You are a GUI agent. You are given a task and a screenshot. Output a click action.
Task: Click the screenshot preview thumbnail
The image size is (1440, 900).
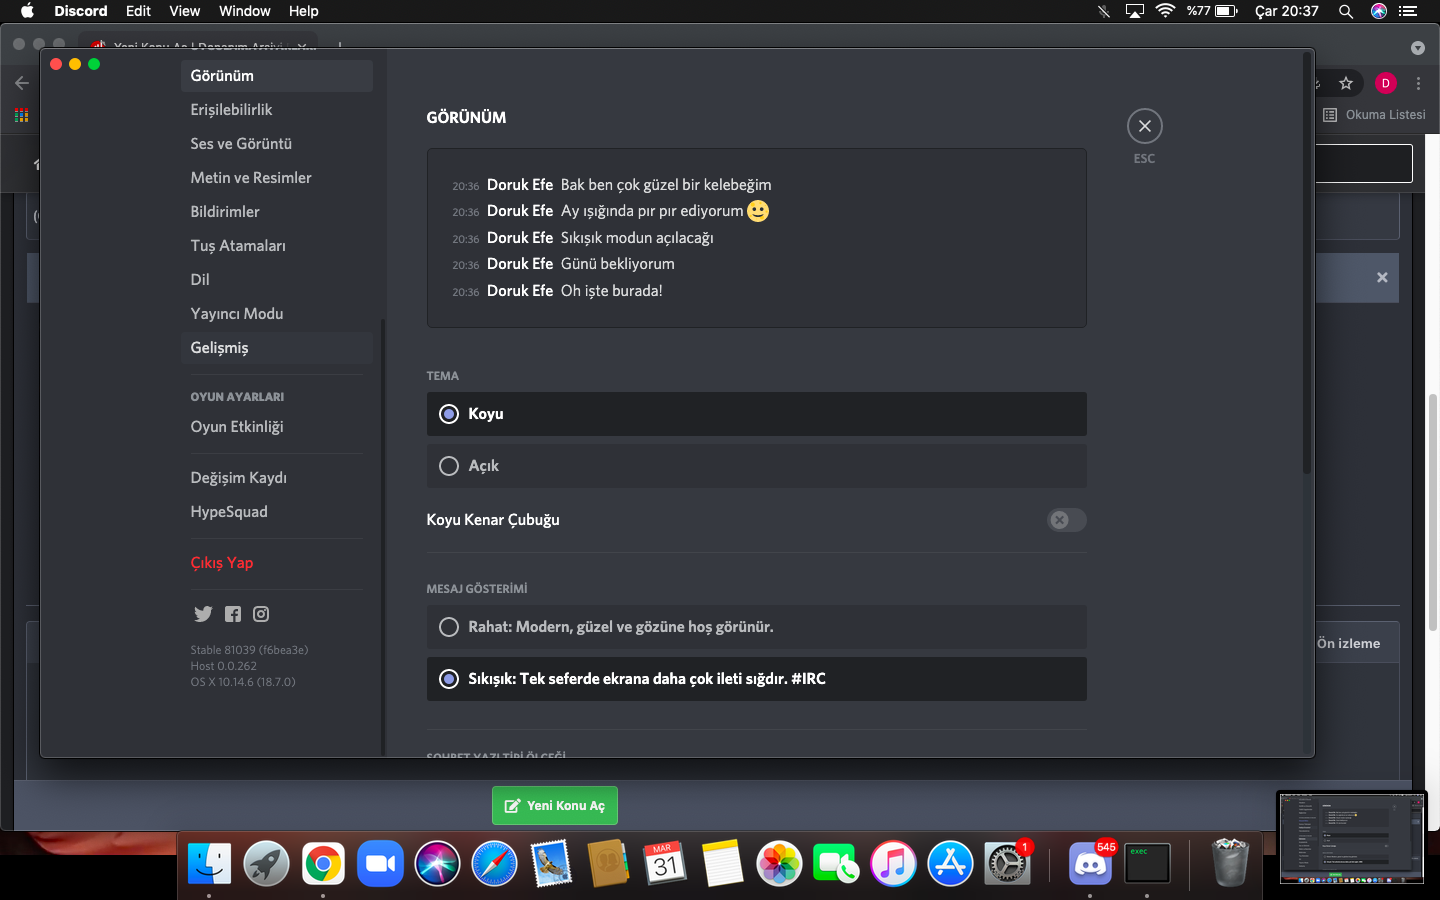[1351, 838]
